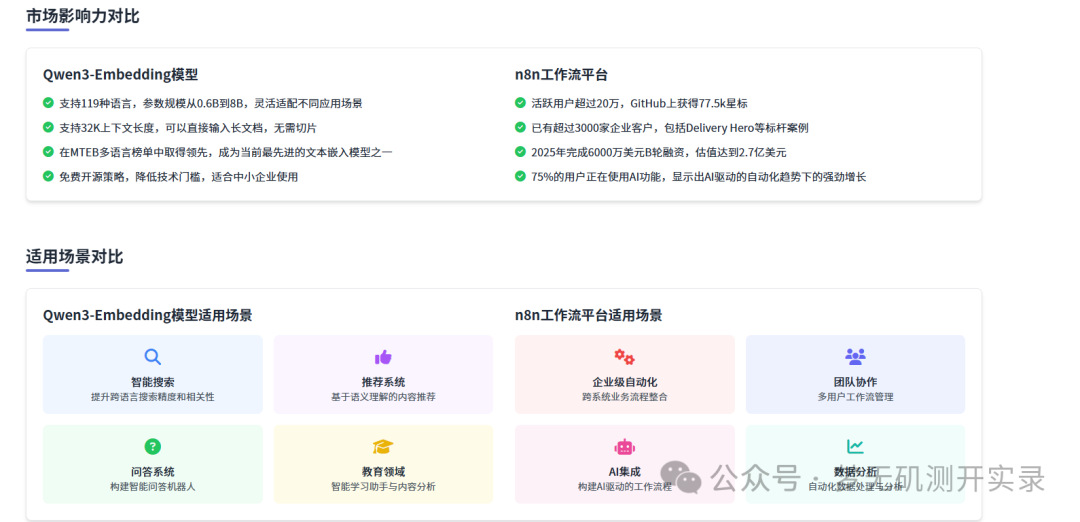The width and height of the screenshot is (1080, 522).
Task: Click the chart icon above 数据分析
Action: click(x=855, y=446)
